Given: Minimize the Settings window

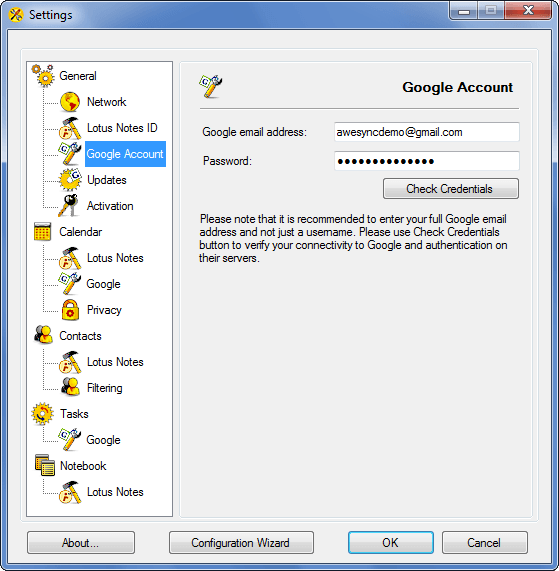Looking at the screenshot, I should (x=464, y=10).
